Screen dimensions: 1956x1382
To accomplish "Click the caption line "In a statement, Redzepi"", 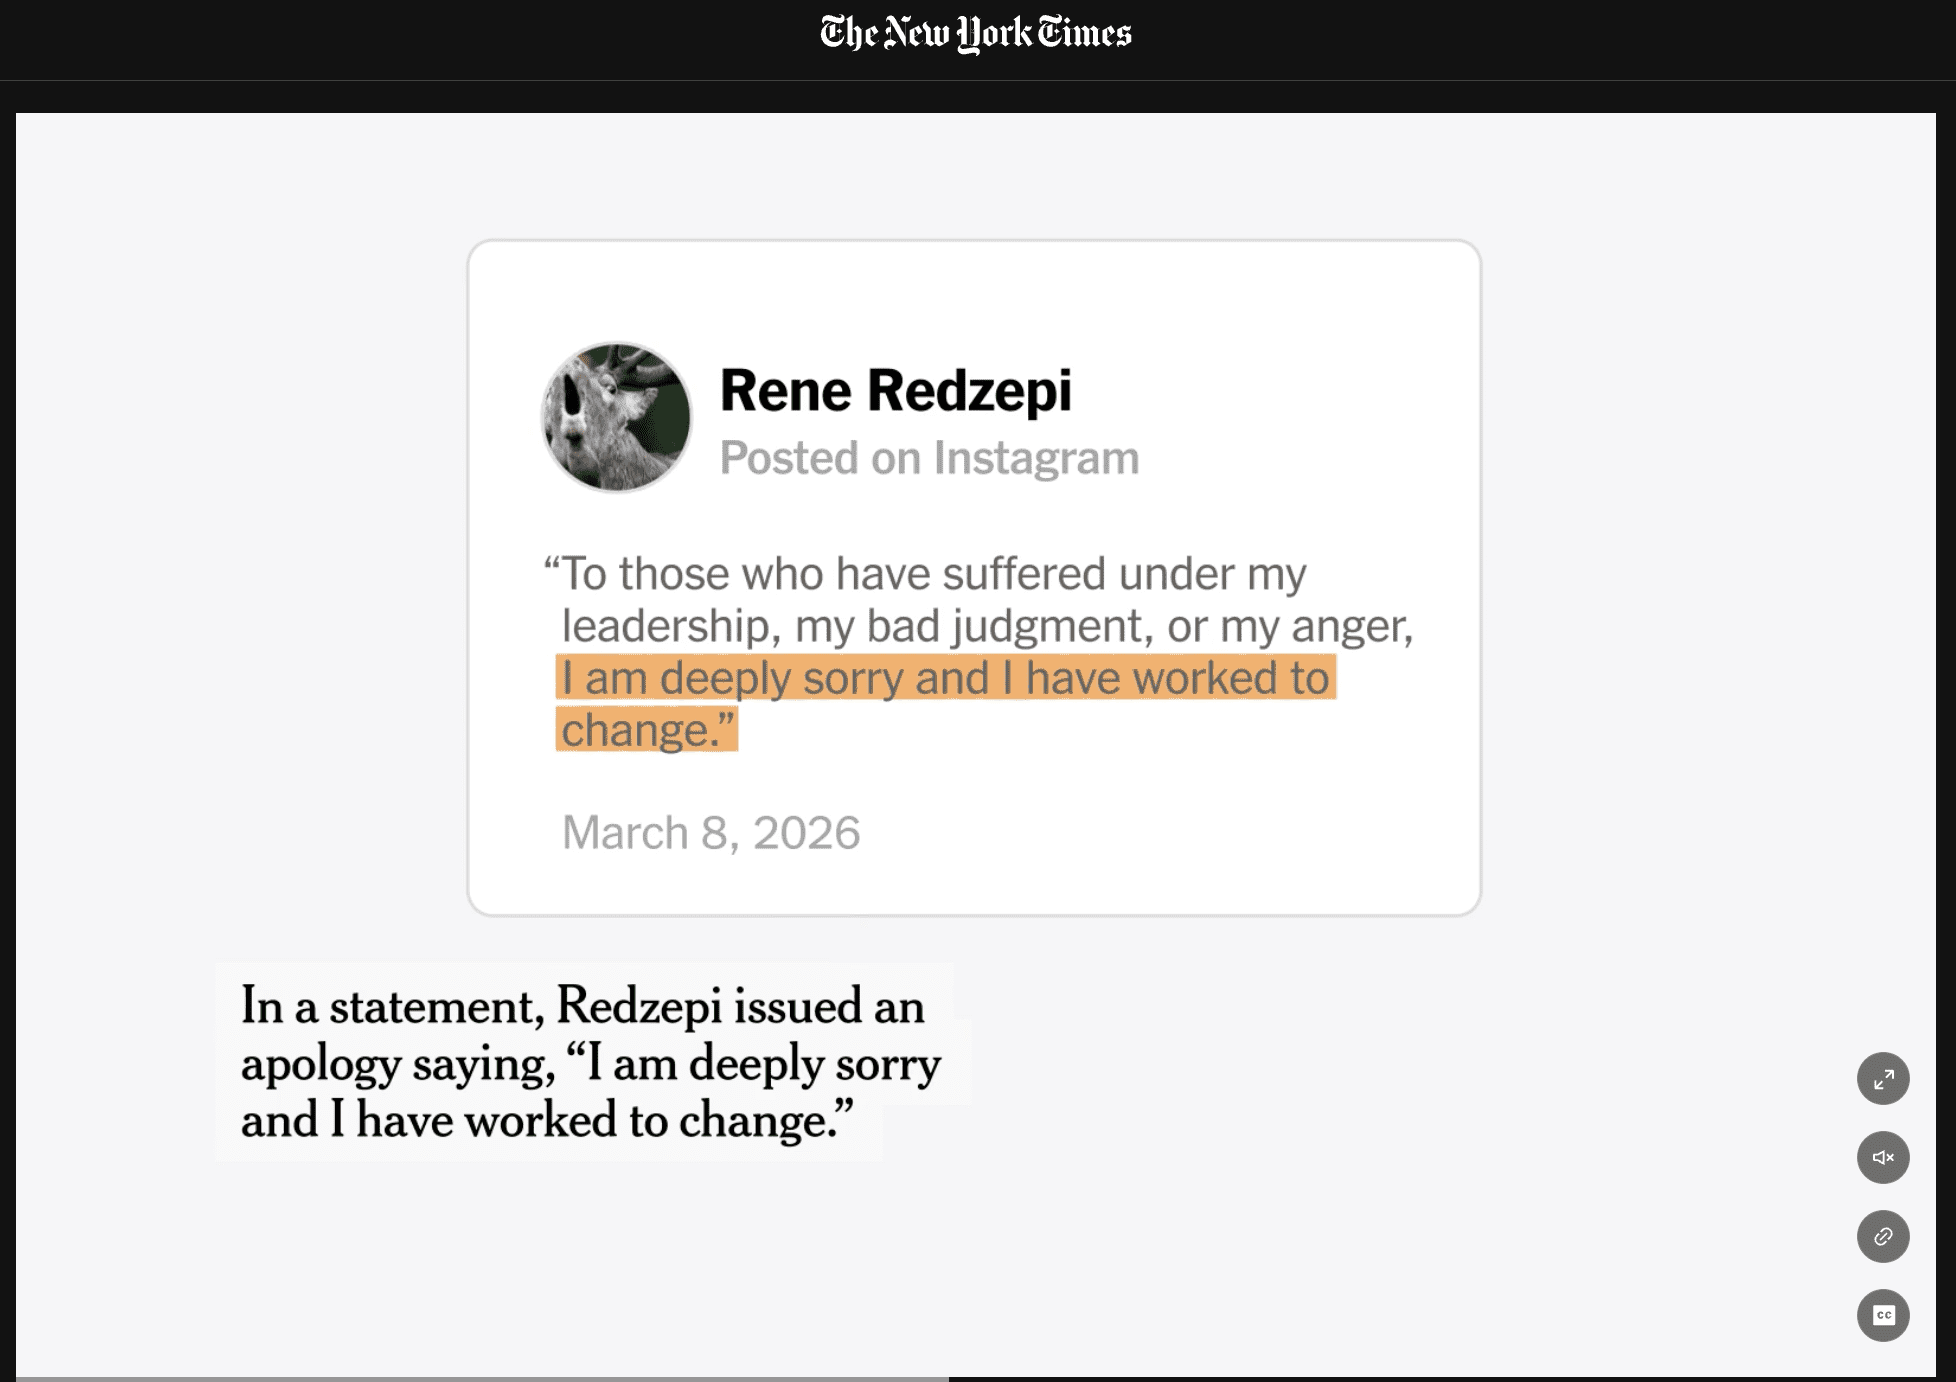I will point(582,1005).
